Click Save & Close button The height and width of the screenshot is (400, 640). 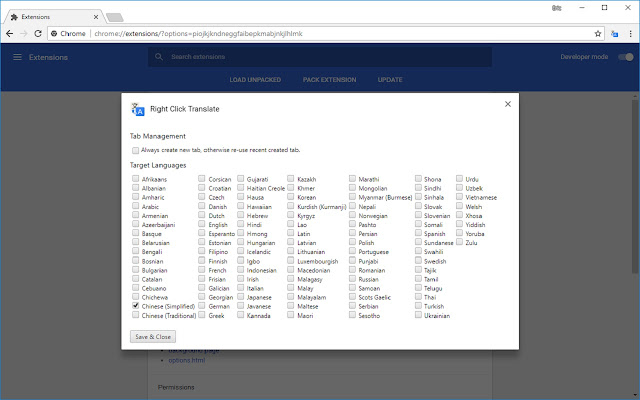pyautogui.click(x=153, y=337)
